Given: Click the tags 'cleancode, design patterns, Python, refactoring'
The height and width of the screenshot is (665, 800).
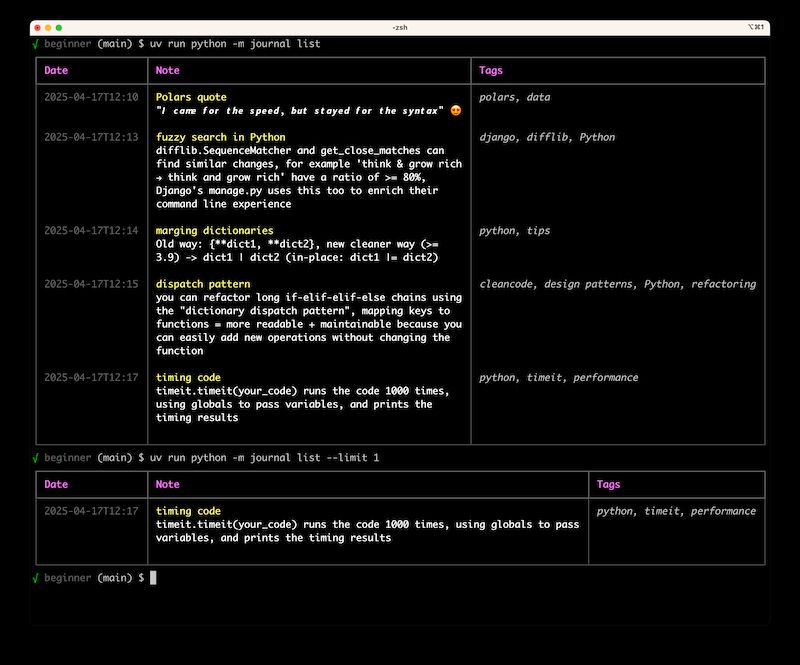Looking at the screenshot, I should (617, 284).
